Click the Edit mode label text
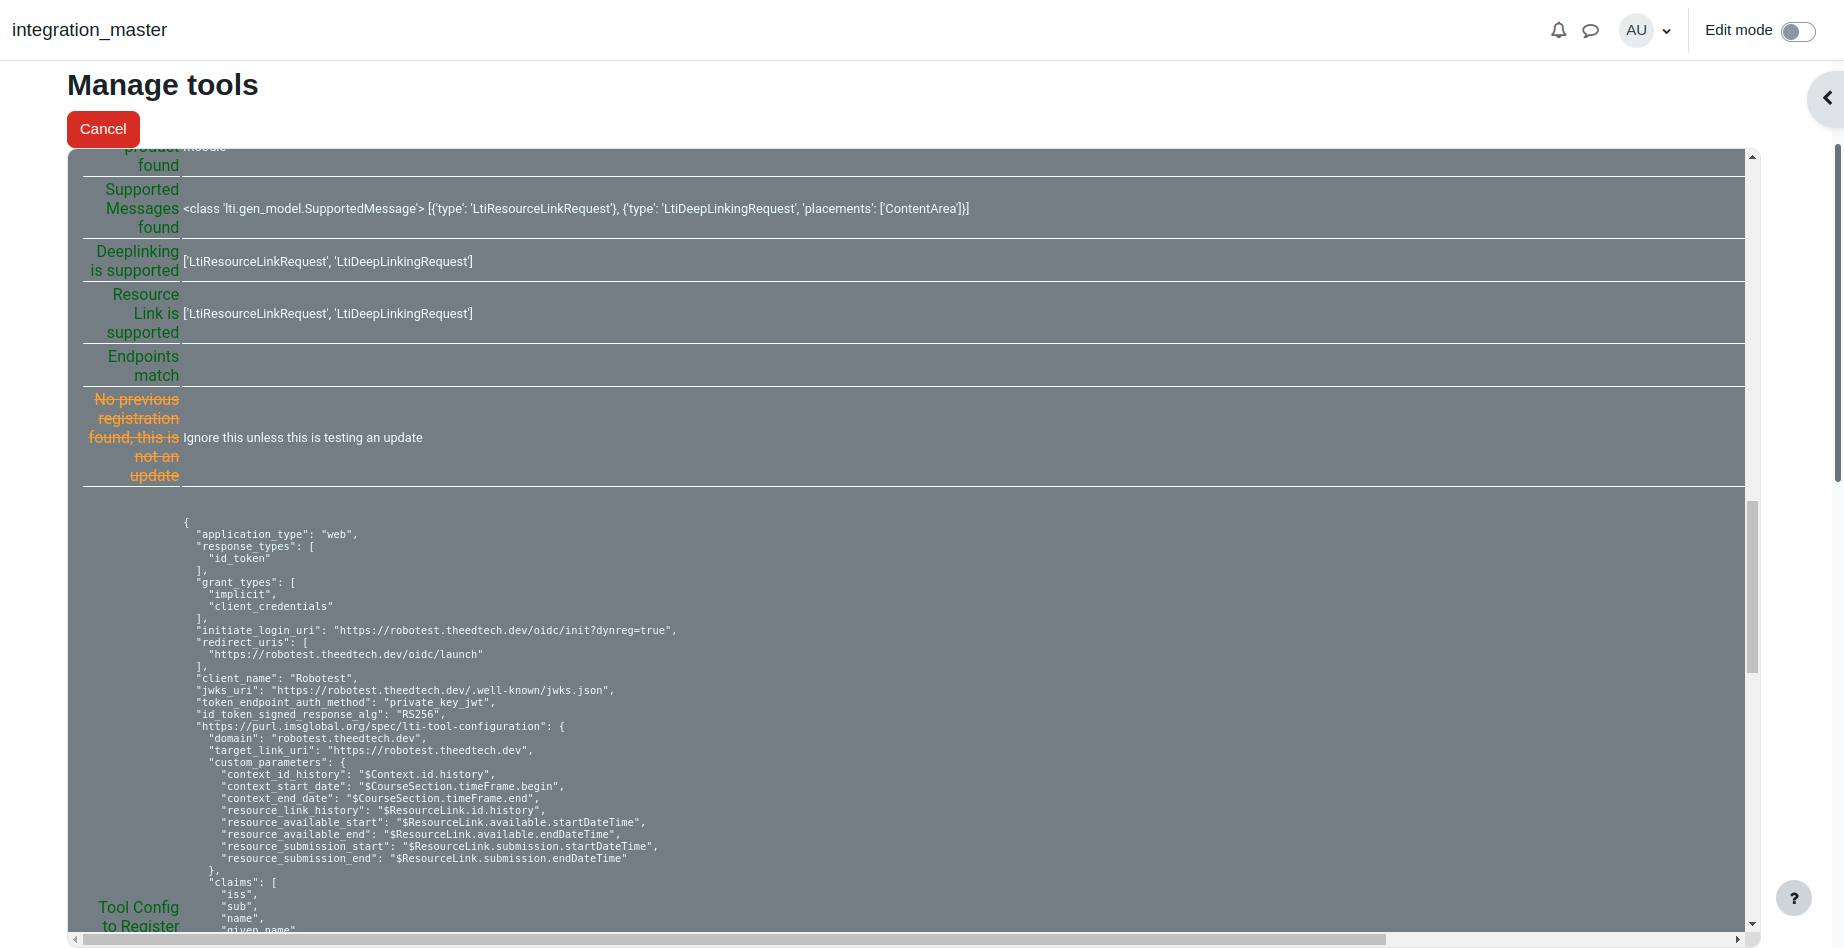This screenshot has width=1844, height=948. pyautogui.click(x=1739, y=30)
